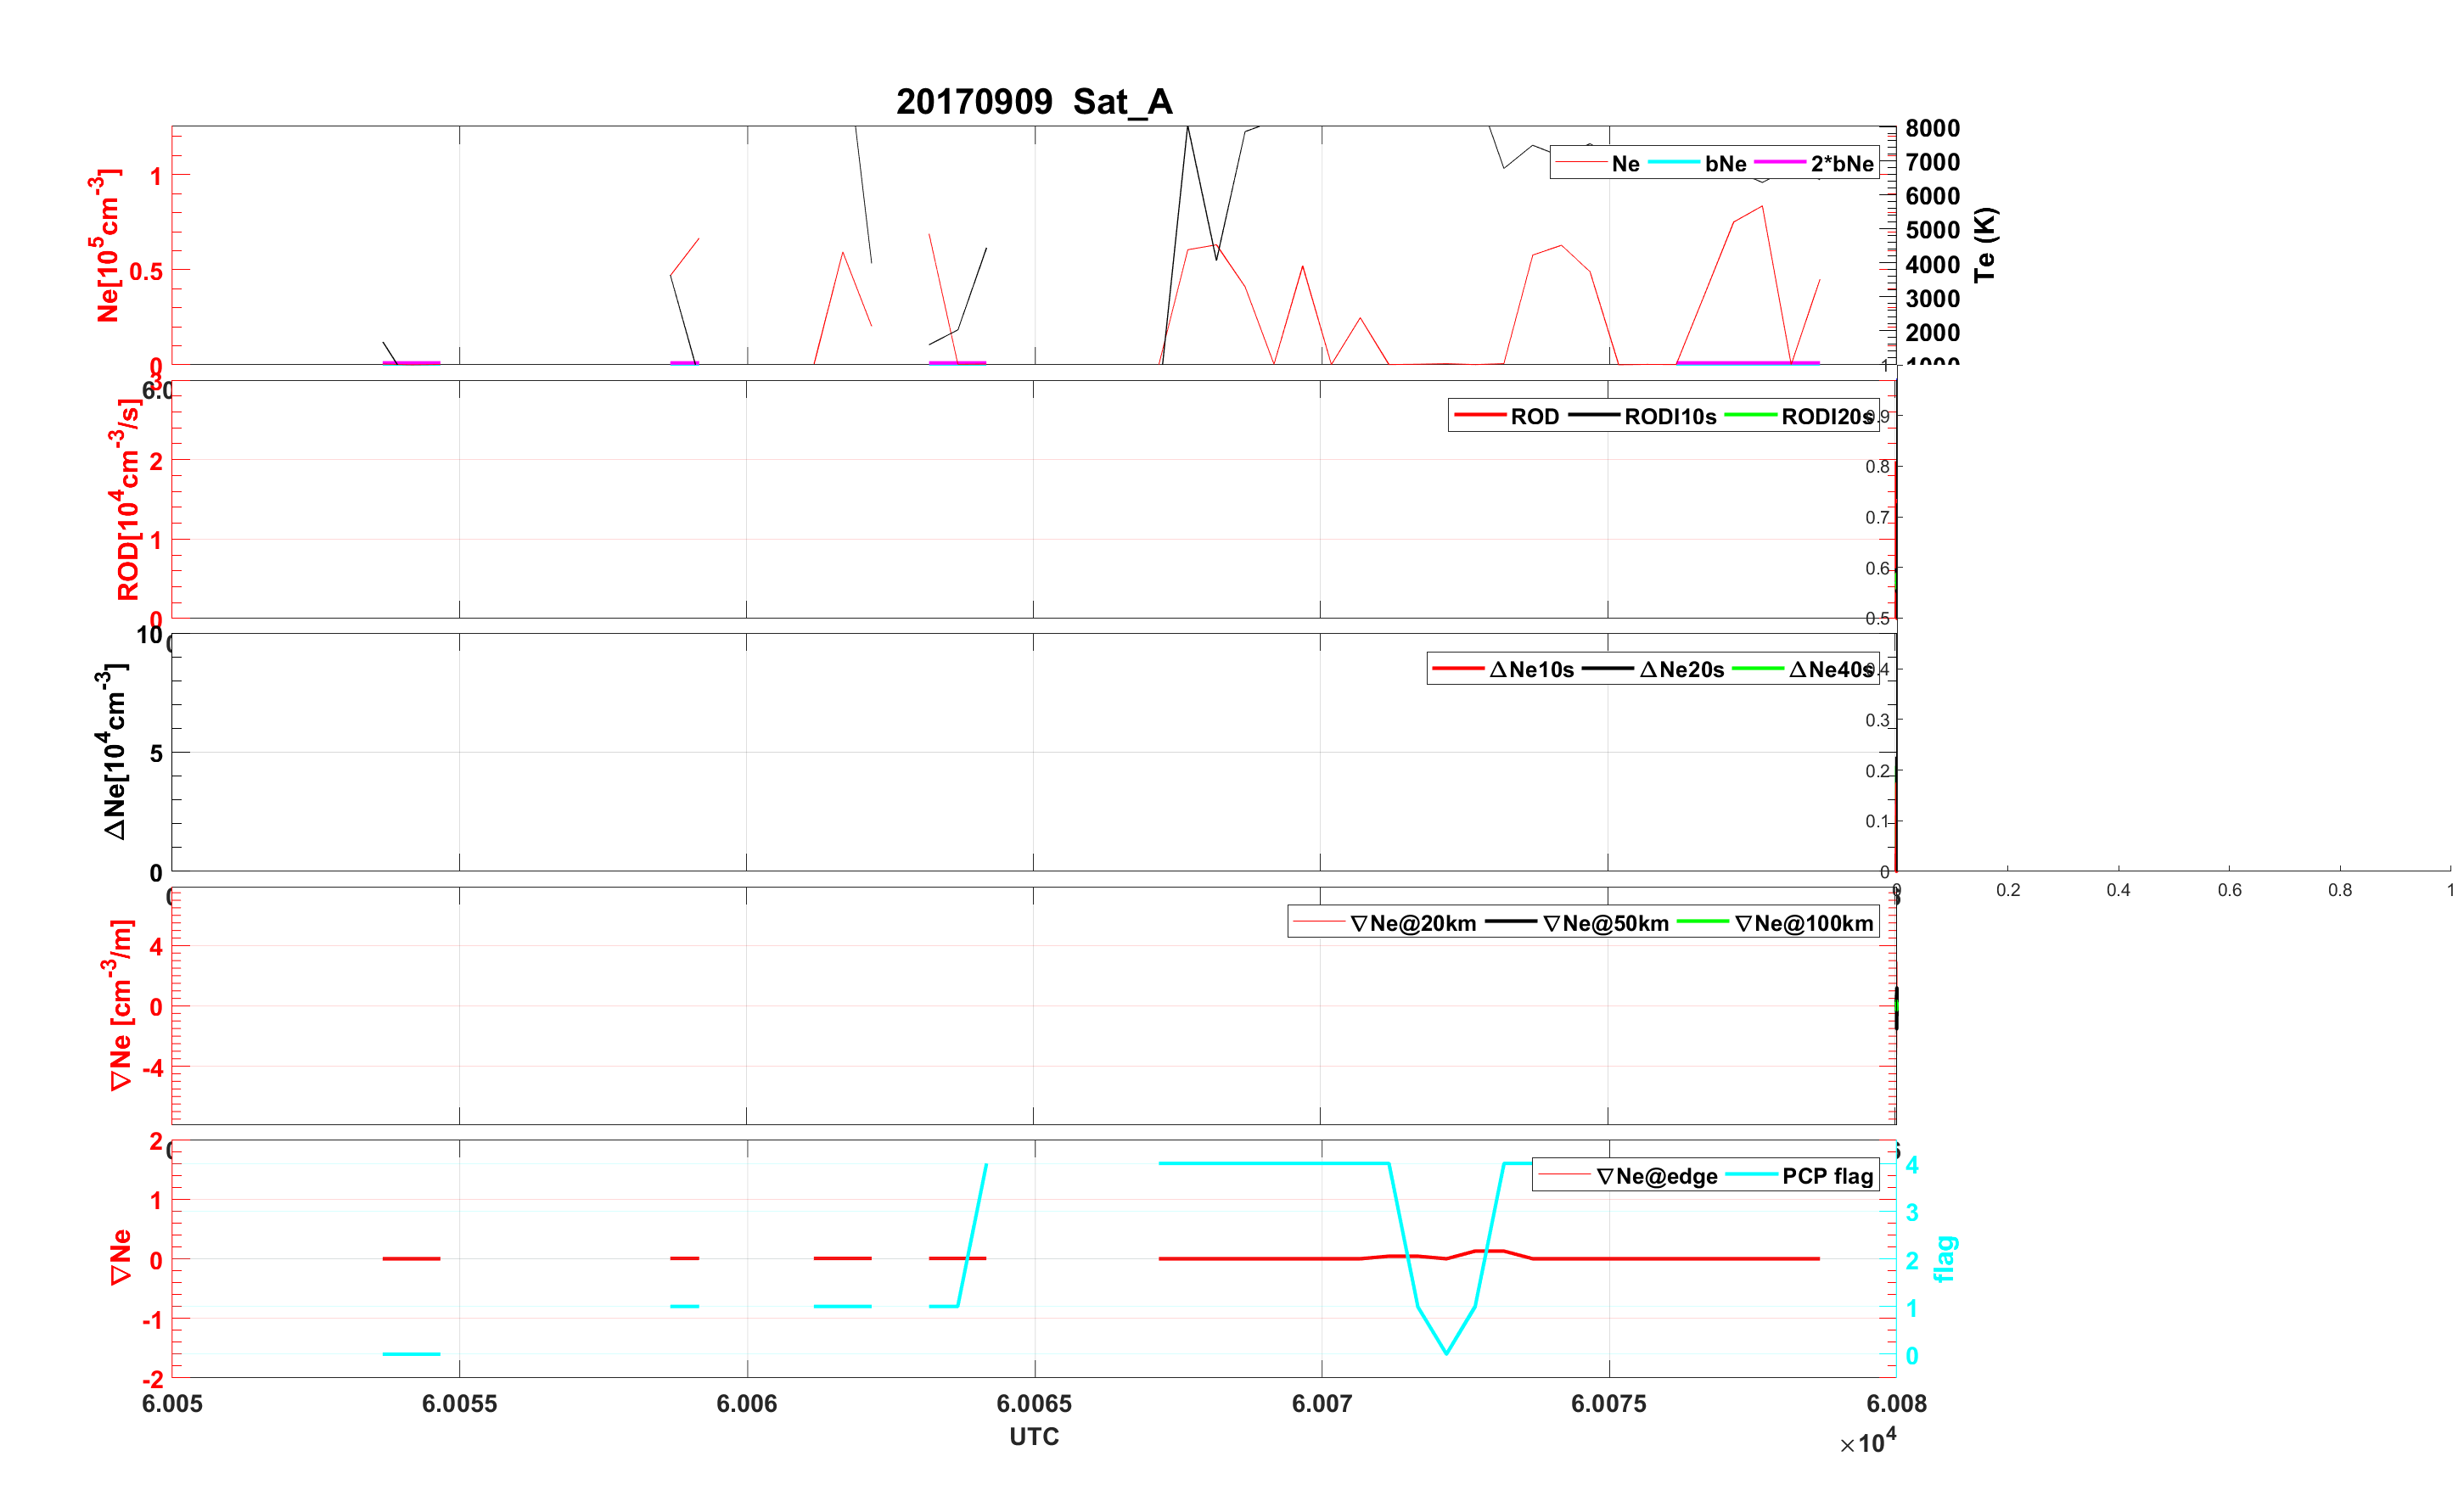Click the ROD y-axis label
This screenshot has width=2464, height=1490.
127,500
